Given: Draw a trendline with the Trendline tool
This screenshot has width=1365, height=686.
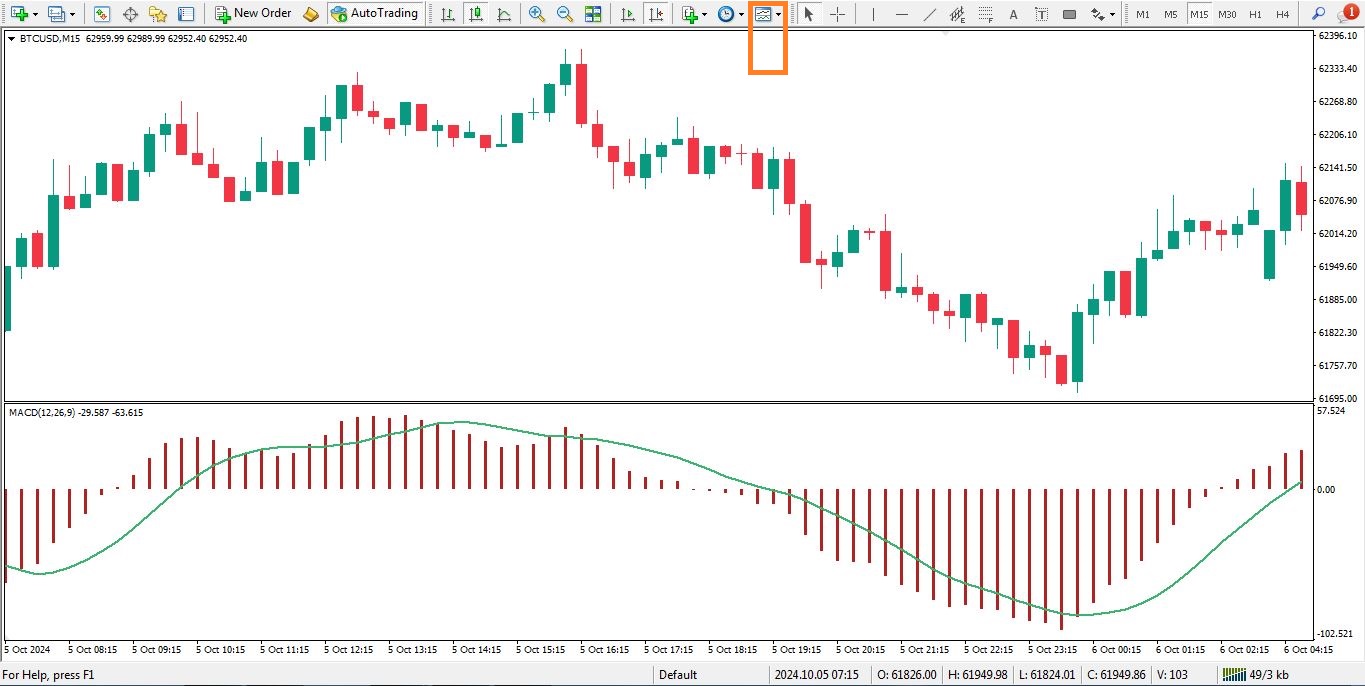Looking at the screenshot, I should tap(929, 14).
